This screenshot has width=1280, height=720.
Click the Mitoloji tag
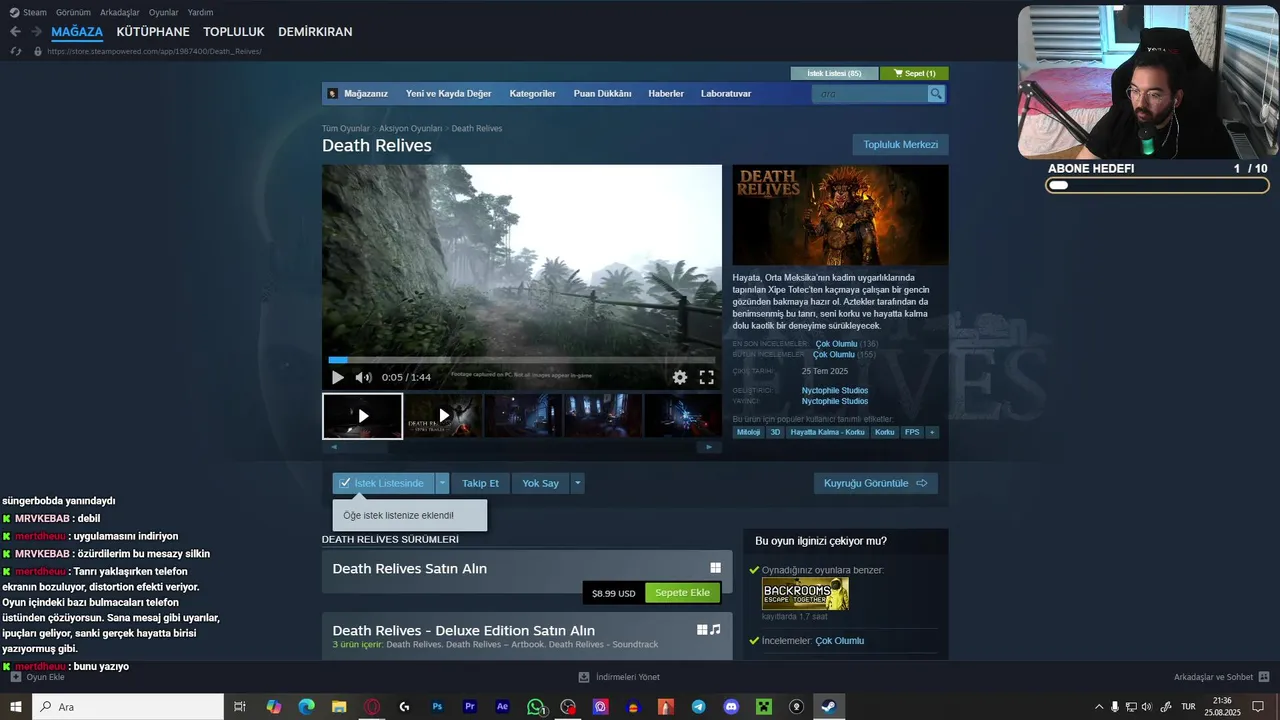(748, 433)
